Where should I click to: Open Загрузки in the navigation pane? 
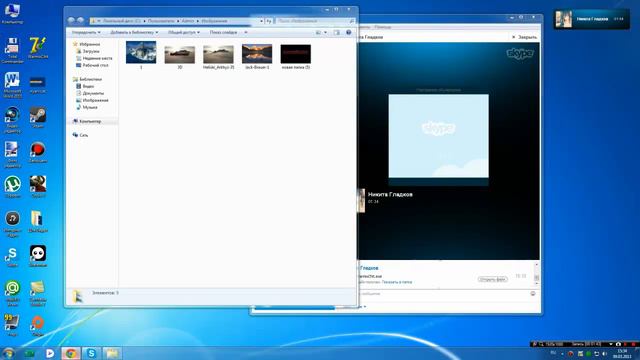tap(91, 51)
